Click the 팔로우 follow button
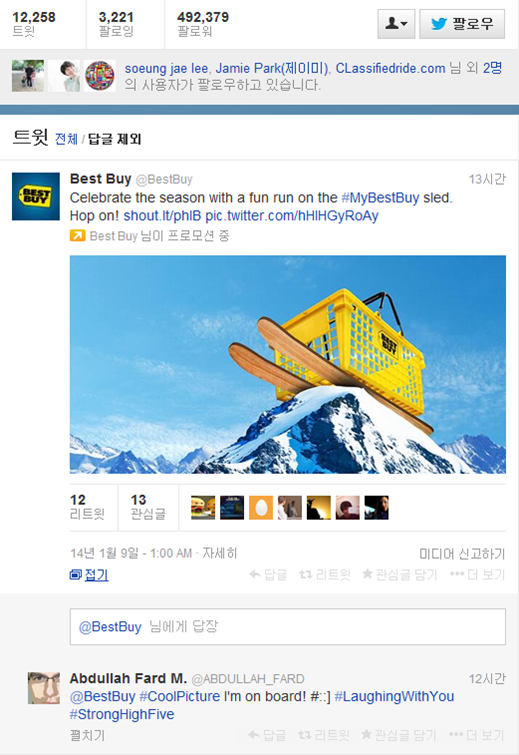The height and width of the screenshot is (755, 519). point(462,24)
